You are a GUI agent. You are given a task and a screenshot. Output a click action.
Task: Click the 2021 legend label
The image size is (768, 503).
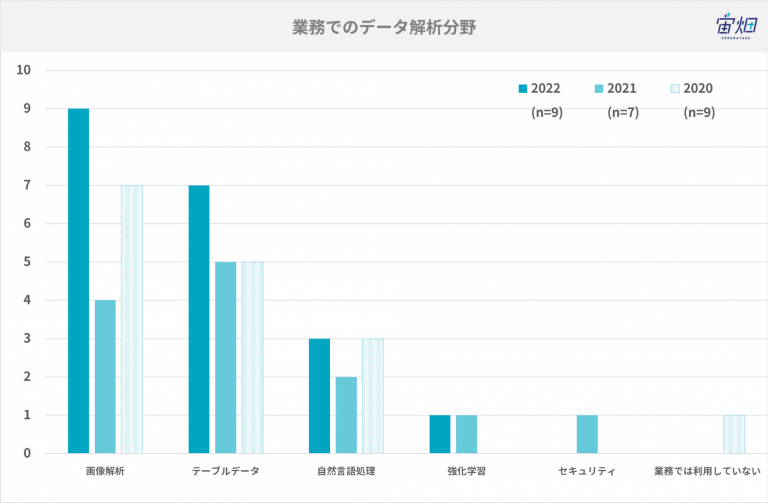tap(622, 89)
